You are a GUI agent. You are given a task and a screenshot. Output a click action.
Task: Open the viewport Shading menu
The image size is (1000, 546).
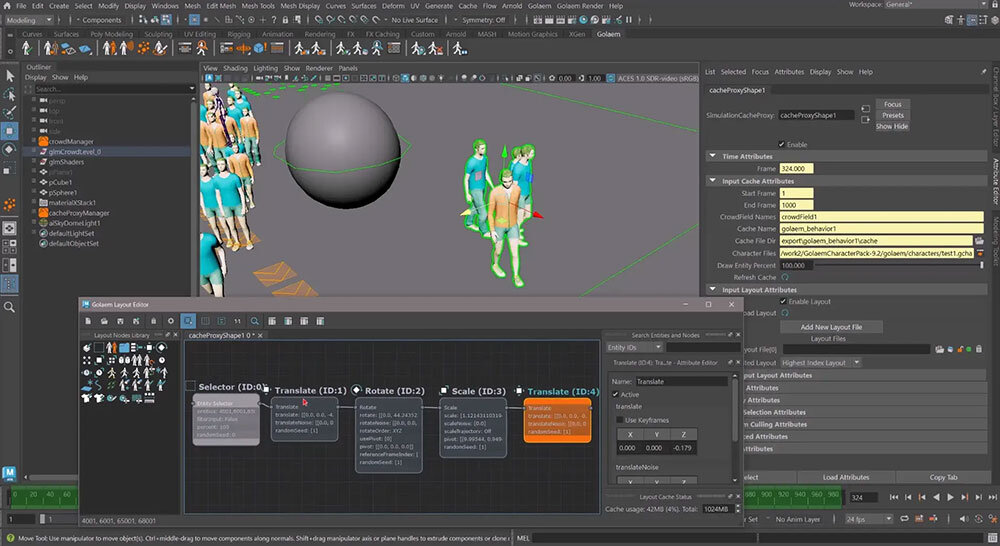click(x=235, y=68)
